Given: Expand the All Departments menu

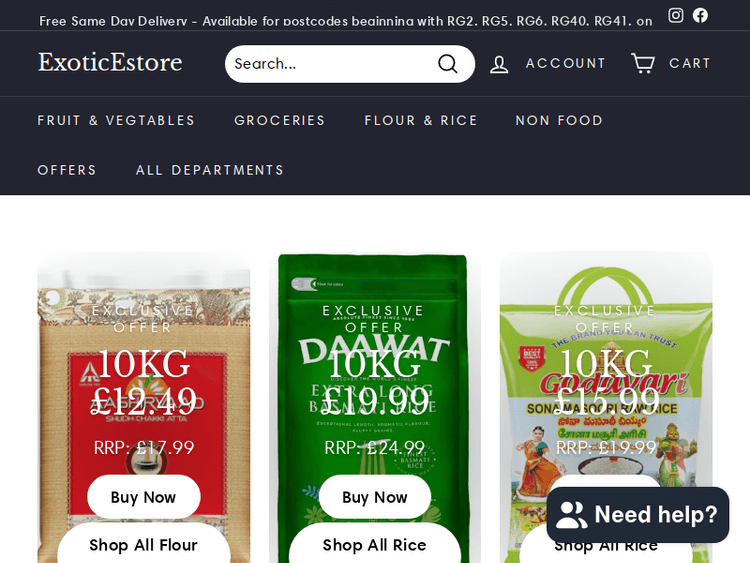Looking at the screenshot, I should tap(210, 170).
